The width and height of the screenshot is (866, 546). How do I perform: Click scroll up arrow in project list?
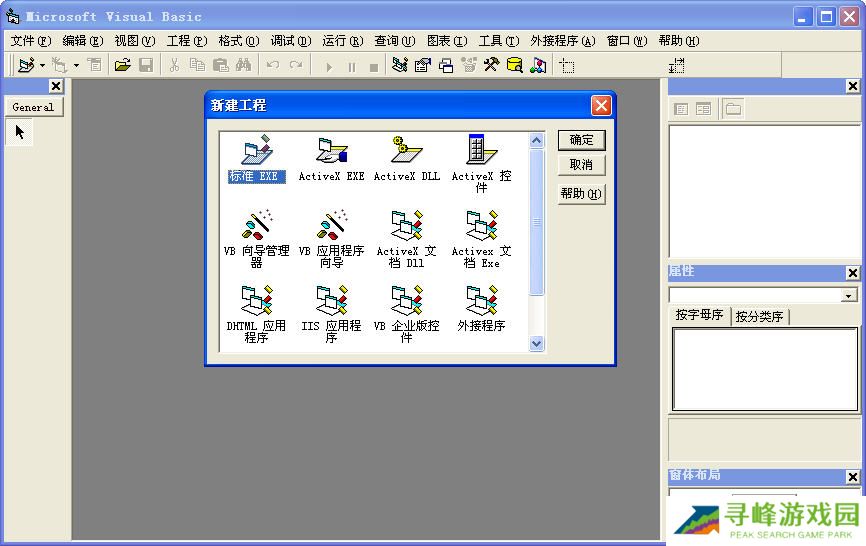coord(536,141)
